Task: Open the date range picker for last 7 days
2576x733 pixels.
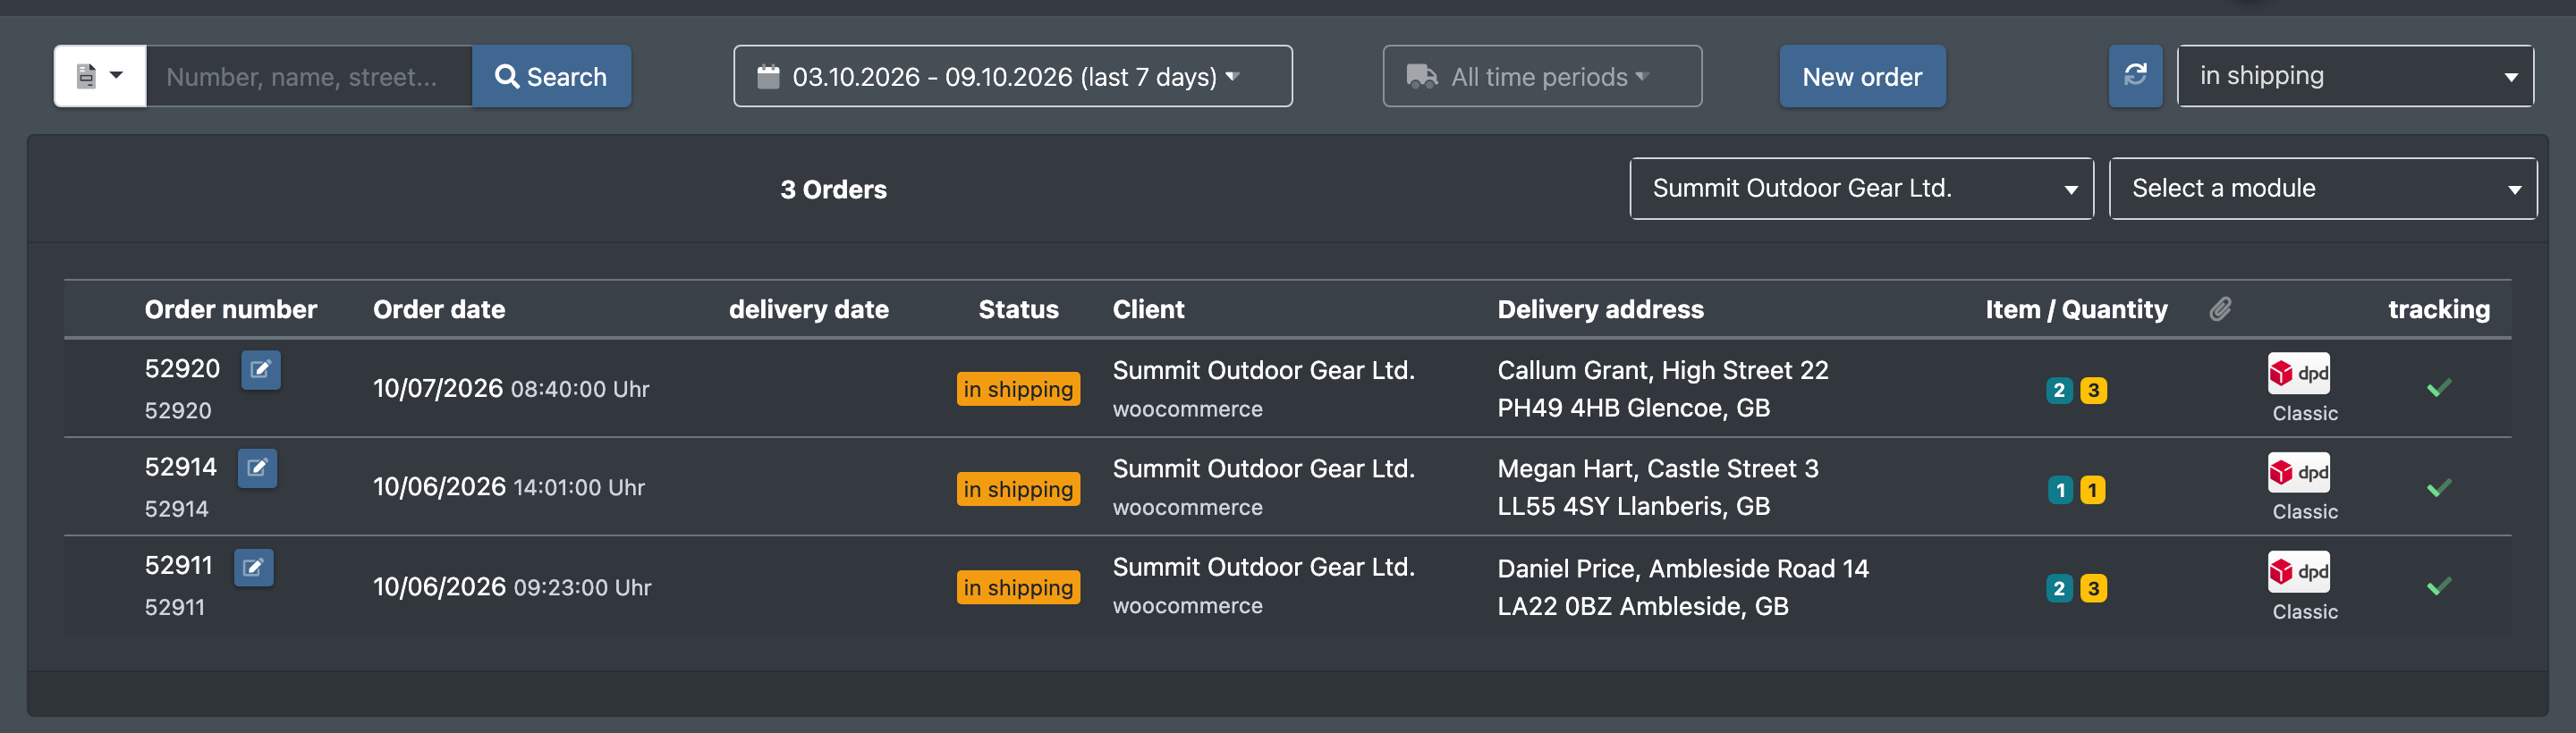Action: (x=1012, y=76)
